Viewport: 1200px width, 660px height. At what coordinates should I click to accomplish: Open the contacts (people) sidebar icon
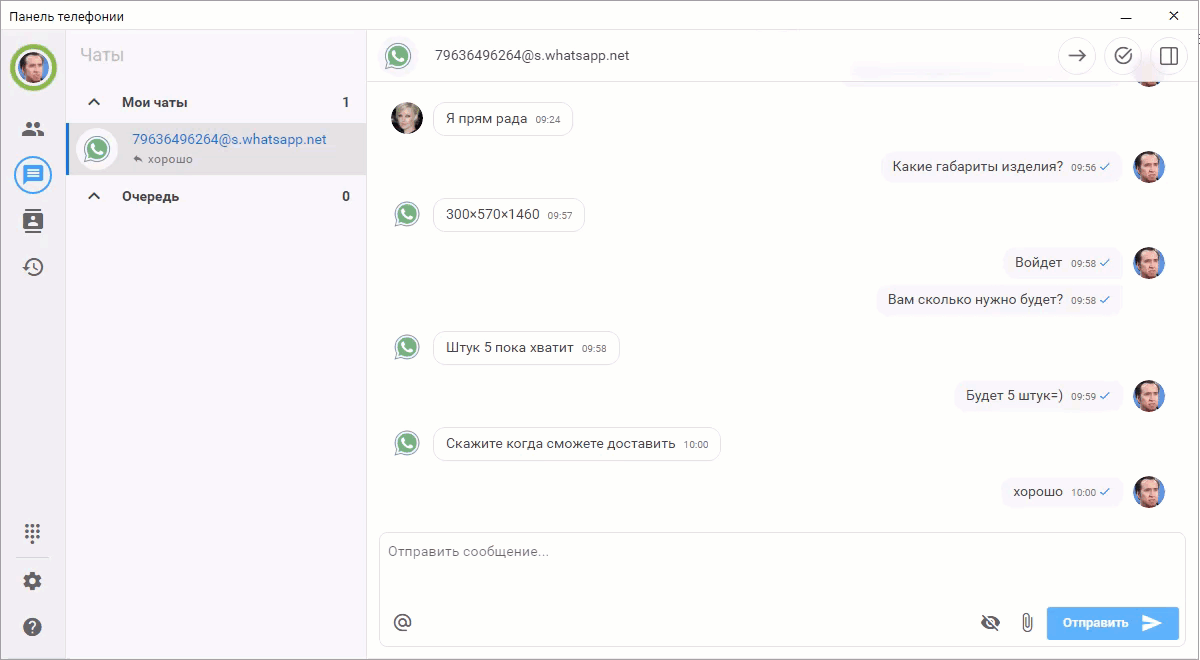[x=33, y=129]
